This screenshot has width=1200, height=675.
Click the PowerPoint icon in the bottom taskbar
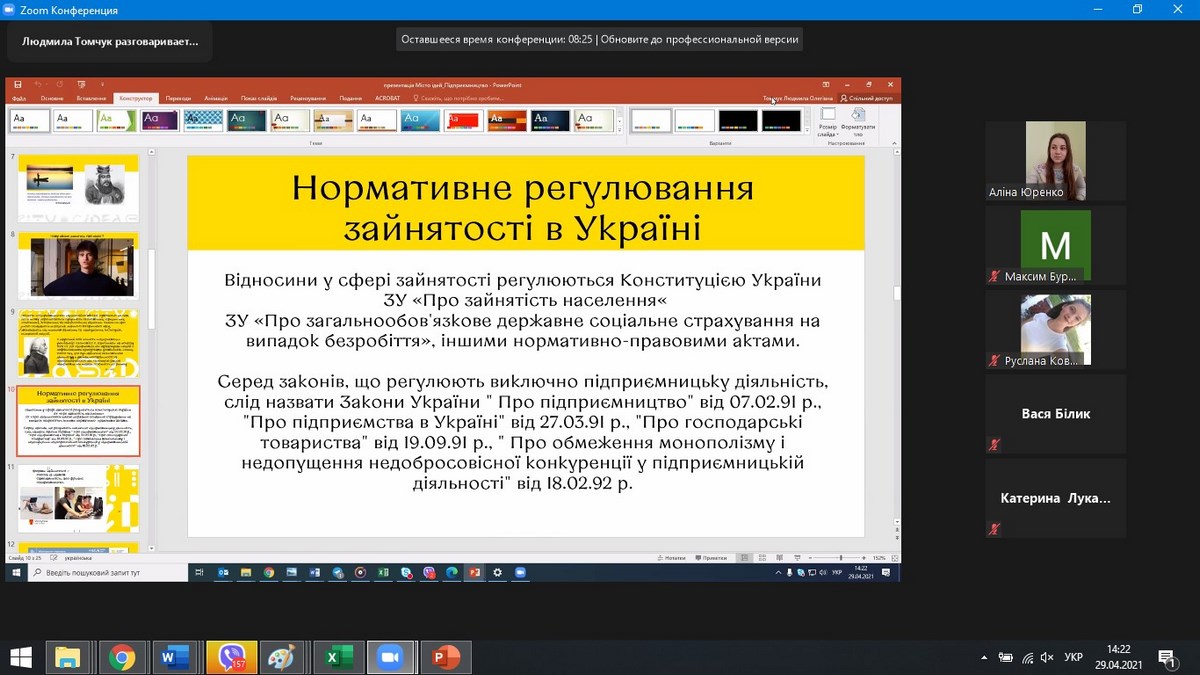tap(445, 657)
